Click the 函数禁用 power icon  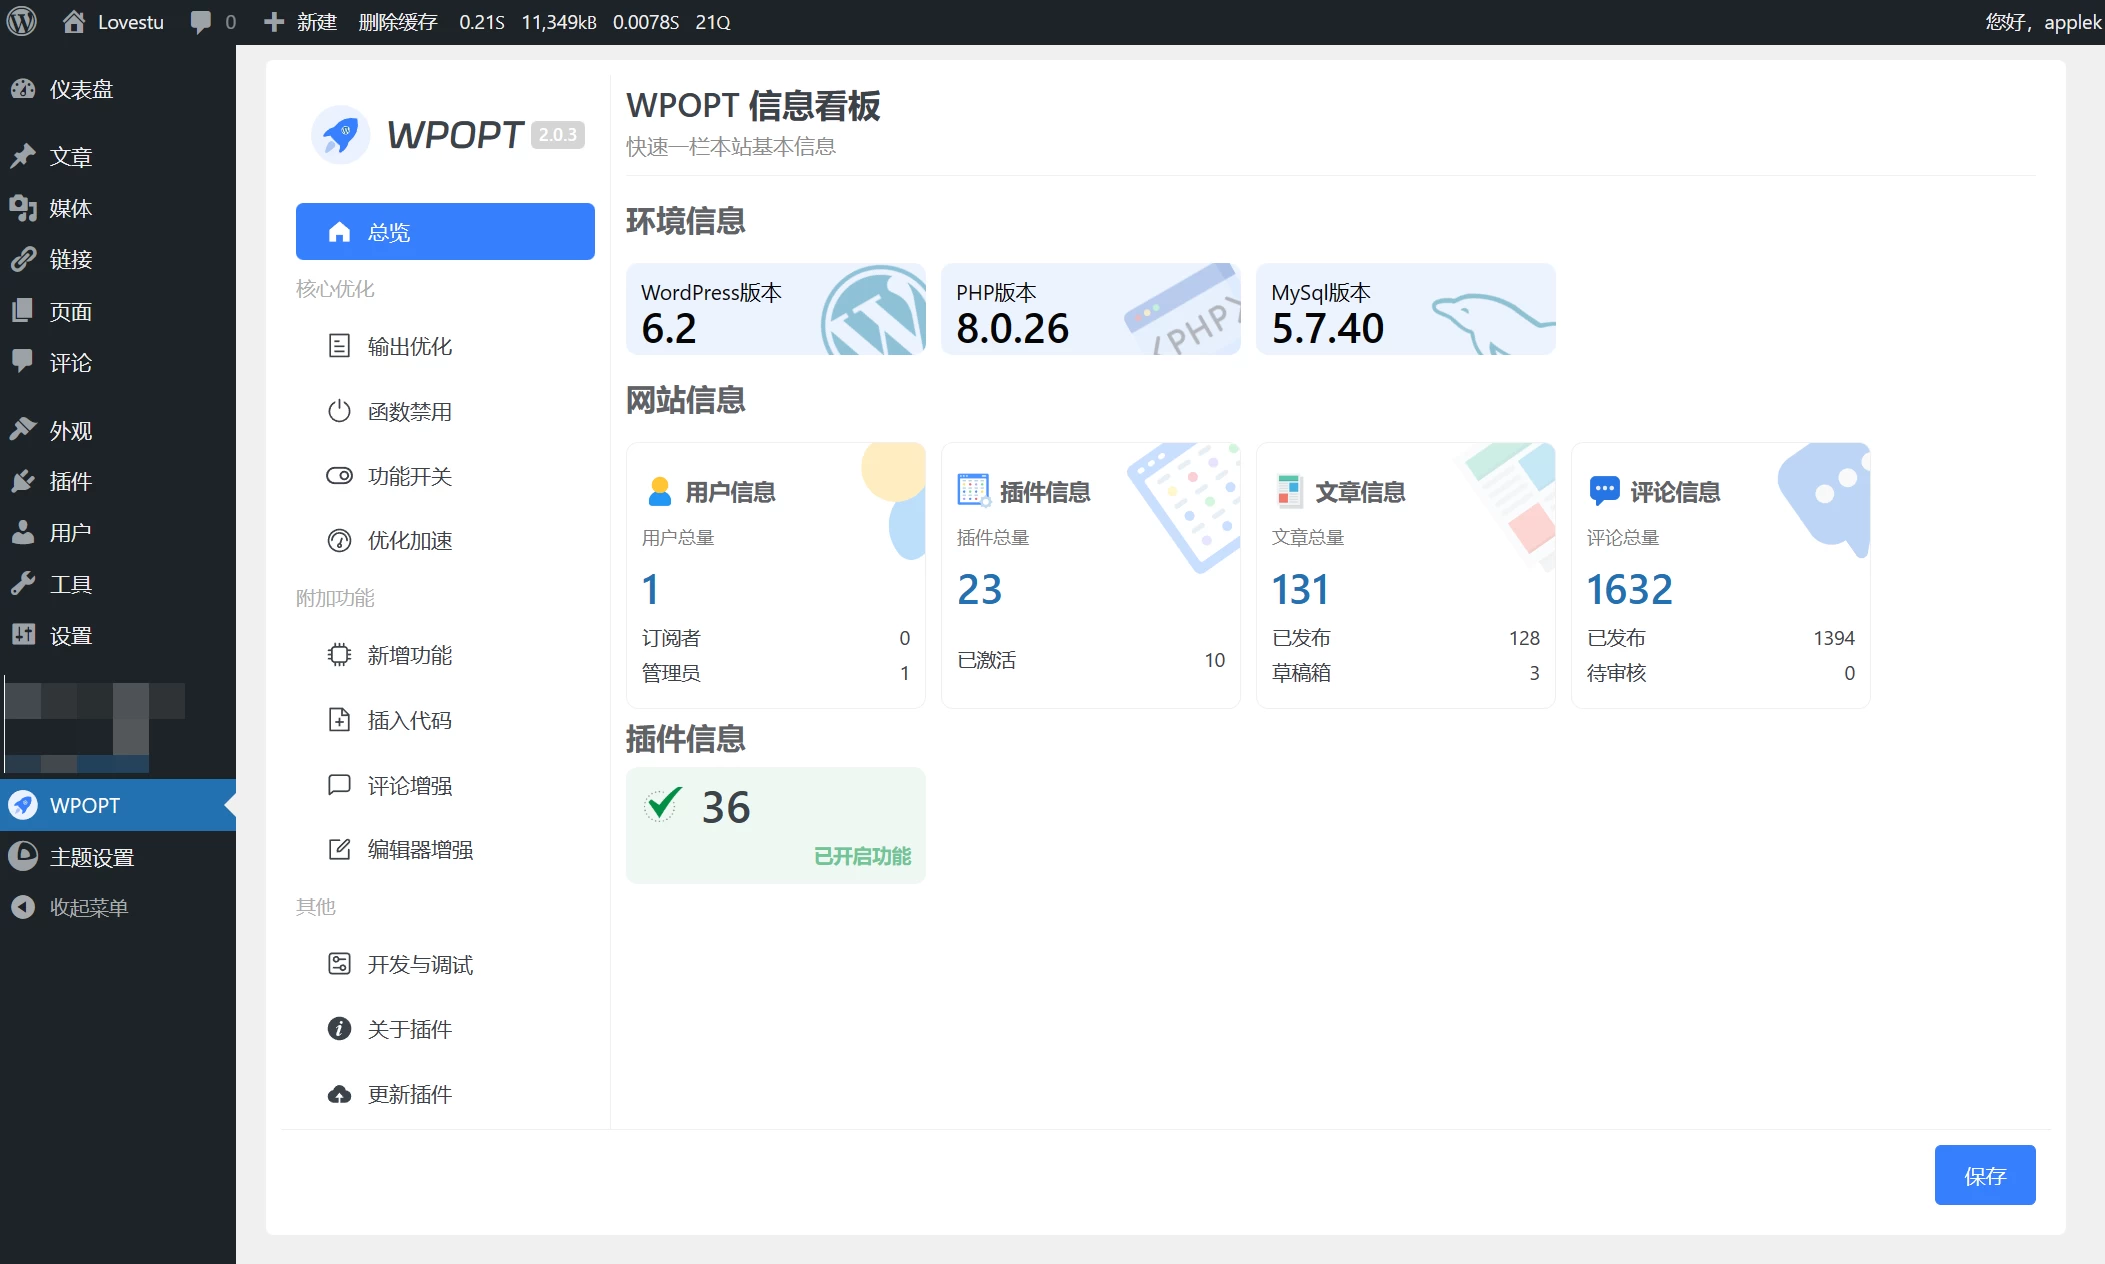(339, 411)
